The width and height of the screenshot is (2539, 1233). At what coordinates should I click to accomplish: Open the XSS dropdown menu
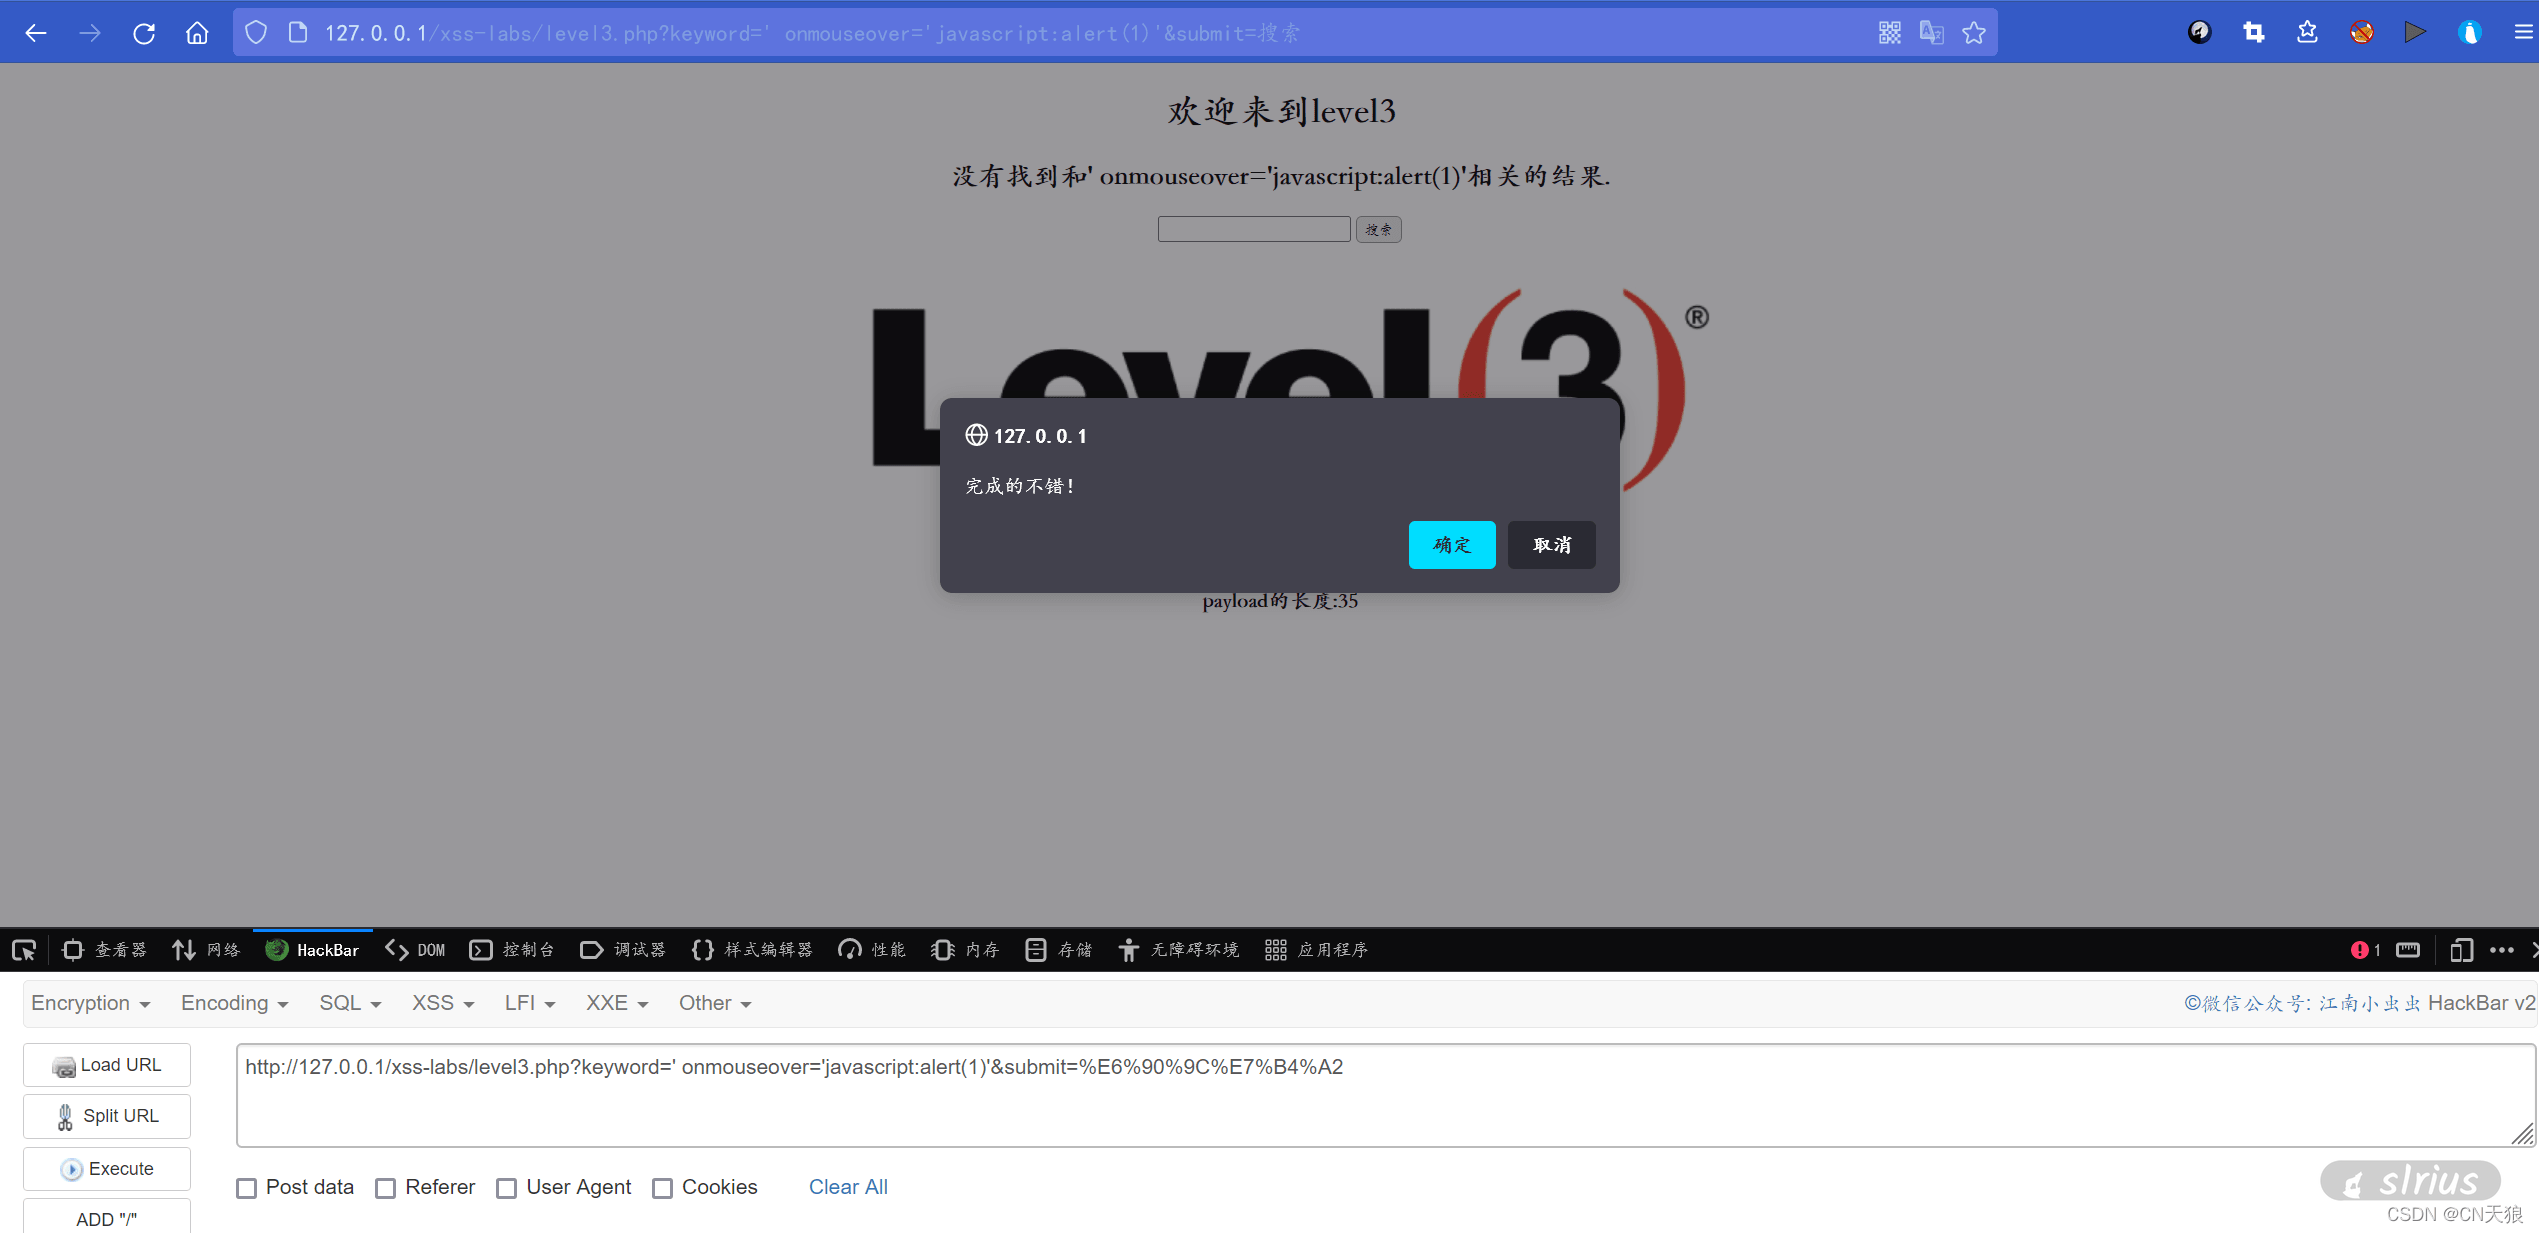[x=442, y=1003]
